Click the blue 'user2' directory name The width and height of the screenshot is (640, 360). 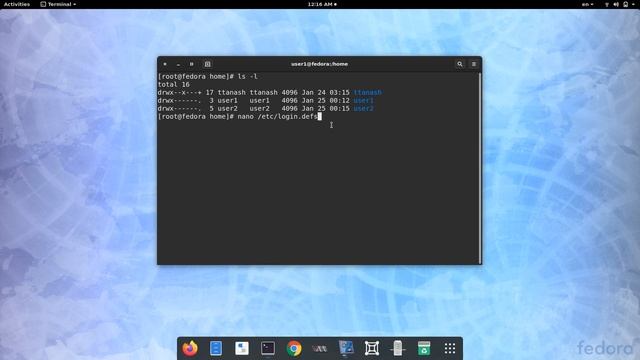pyautogui.click(x=364, y=109)
